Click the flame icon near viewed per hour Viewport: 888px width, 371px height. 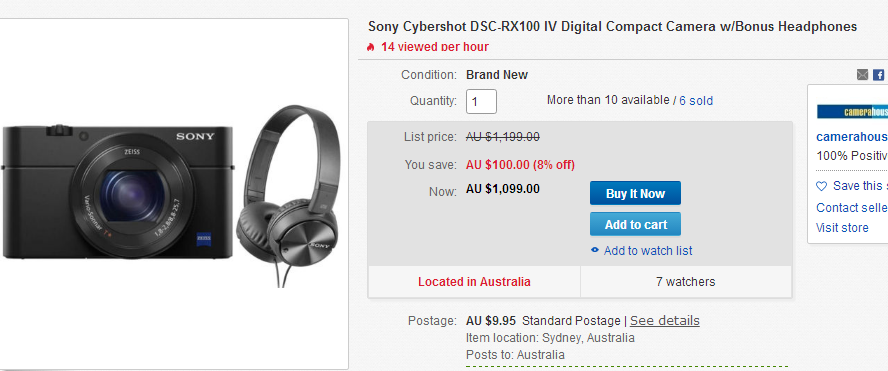370,47
